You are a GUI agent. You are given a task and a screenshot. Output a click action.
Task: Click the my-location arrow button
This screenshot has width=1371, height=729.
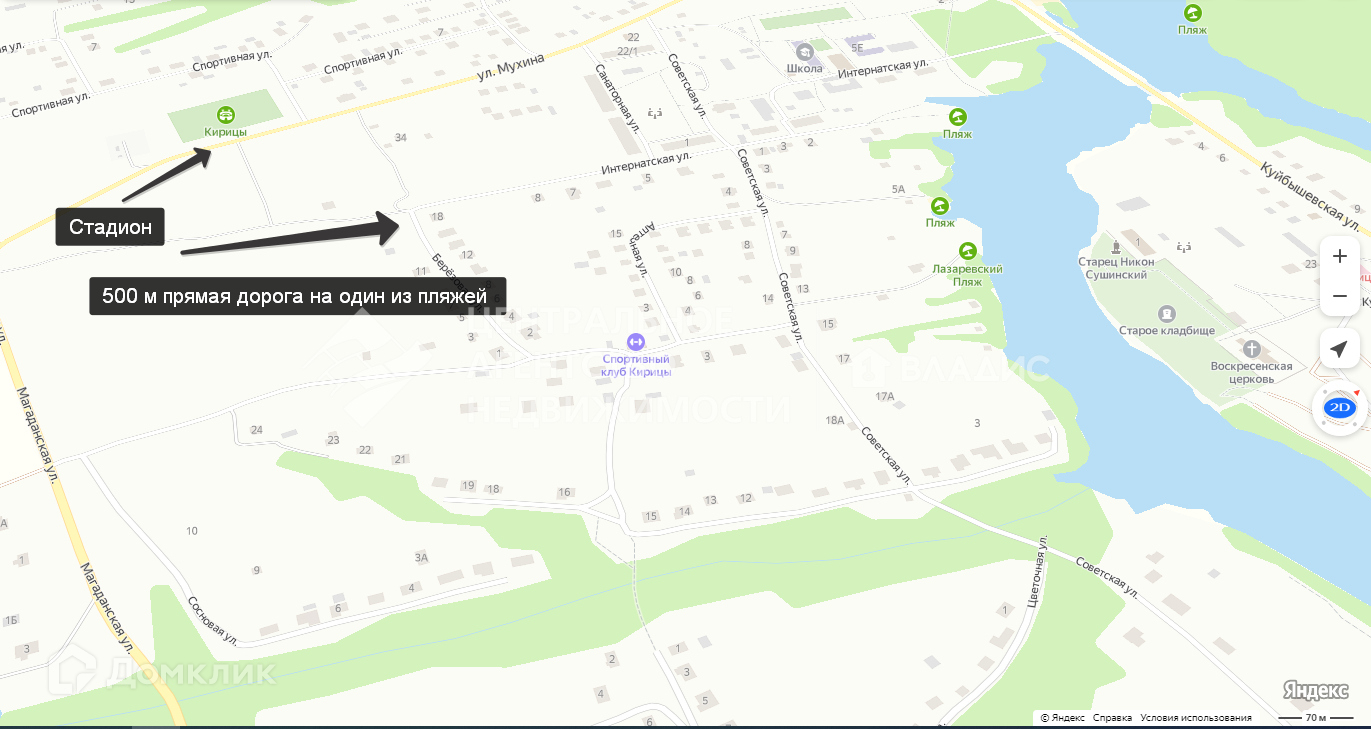click(1339, 348)
